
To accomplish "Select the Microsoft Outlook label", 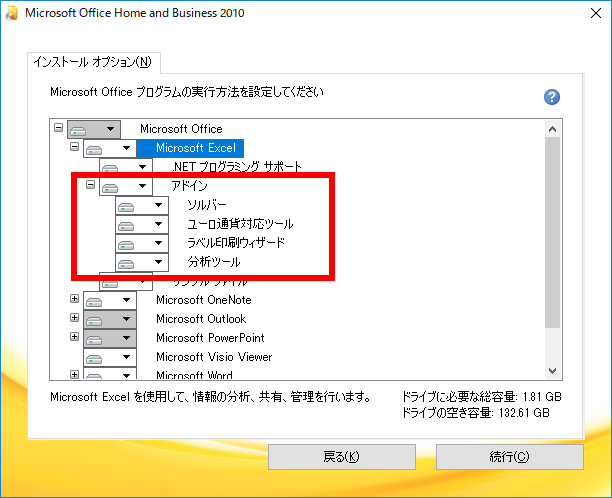I will (x=201, y=319).
